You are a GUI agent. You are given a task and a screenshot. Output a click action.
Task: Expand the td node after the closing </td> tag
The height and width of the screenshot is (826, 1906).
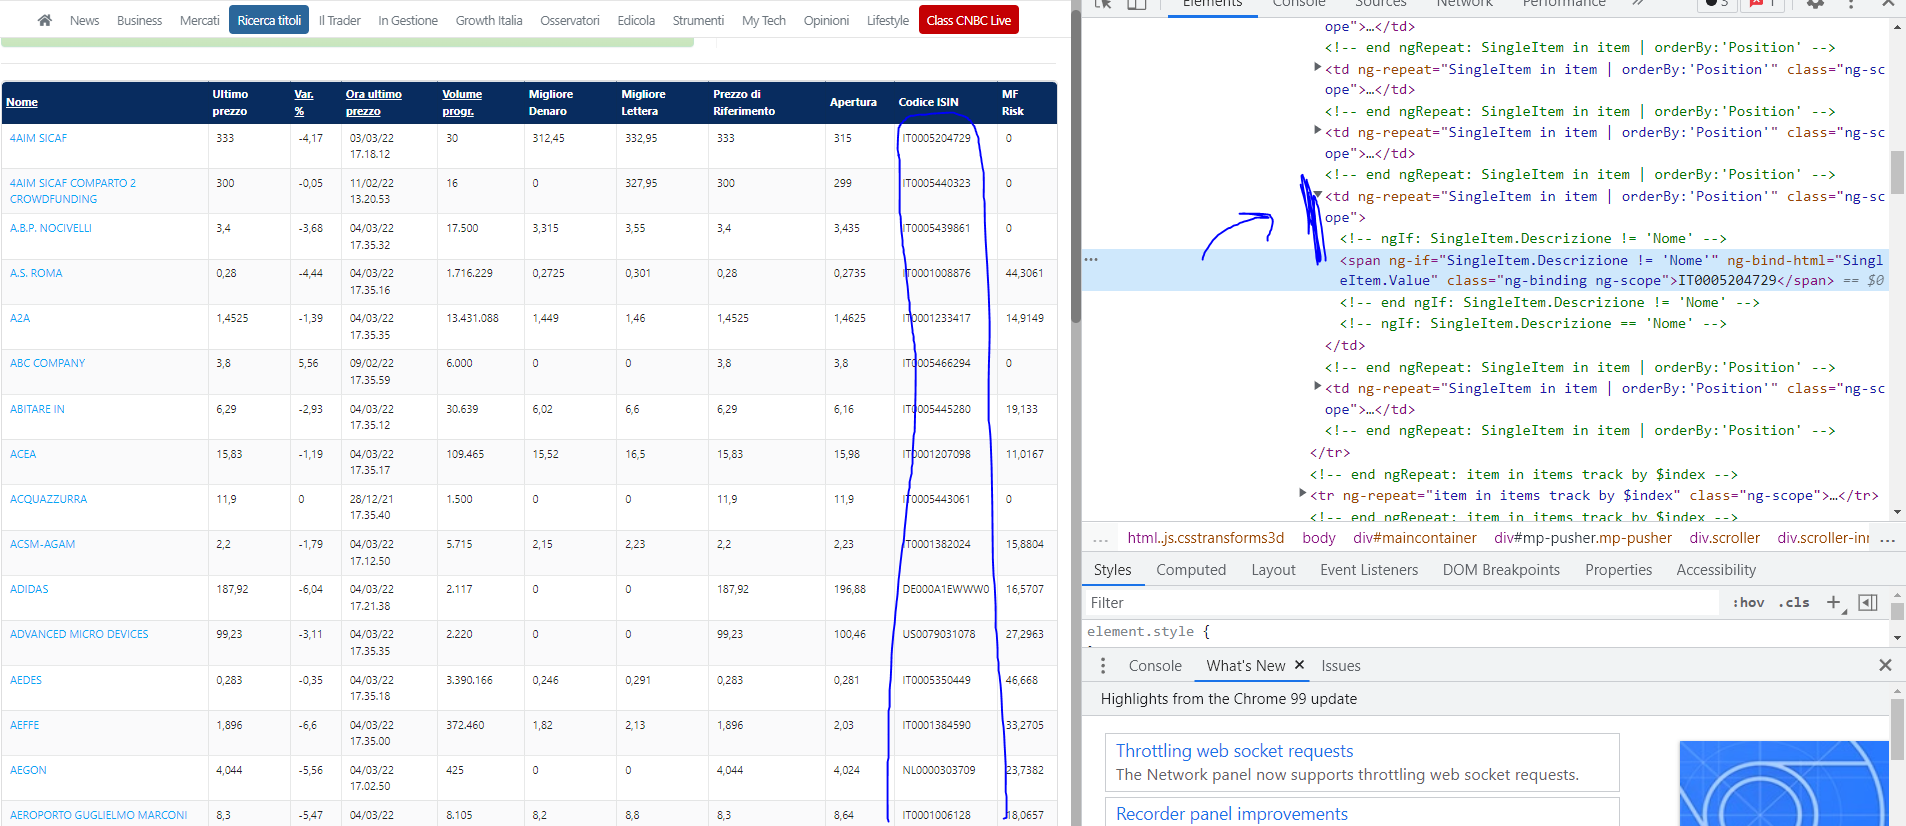pos(1317,387)
